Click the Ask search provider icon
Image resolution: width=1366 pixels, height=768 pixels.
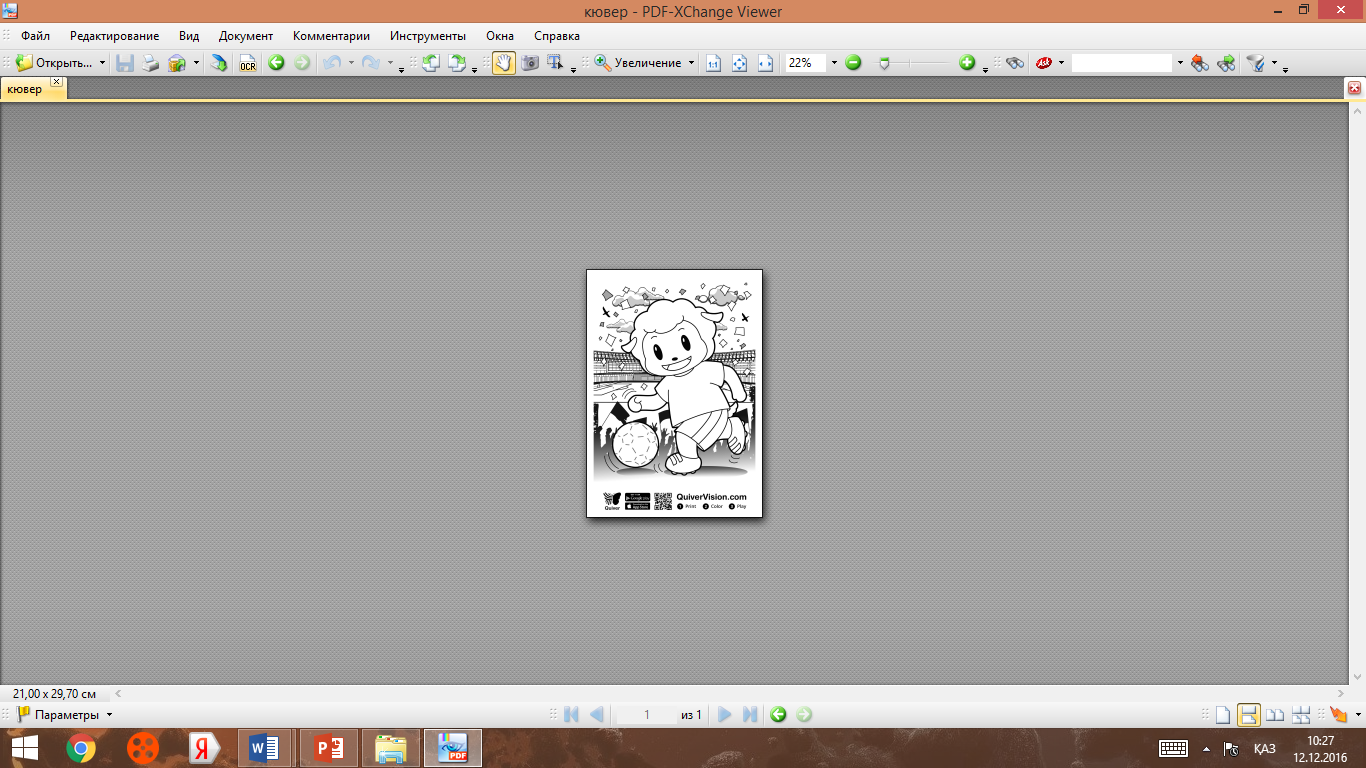[1044, 63]
